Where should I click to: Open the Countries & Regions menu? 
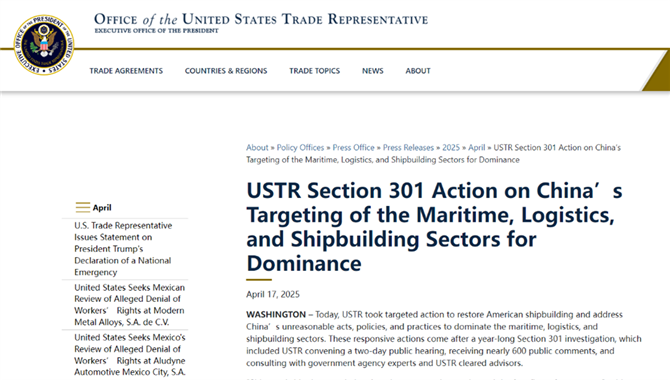226,71
